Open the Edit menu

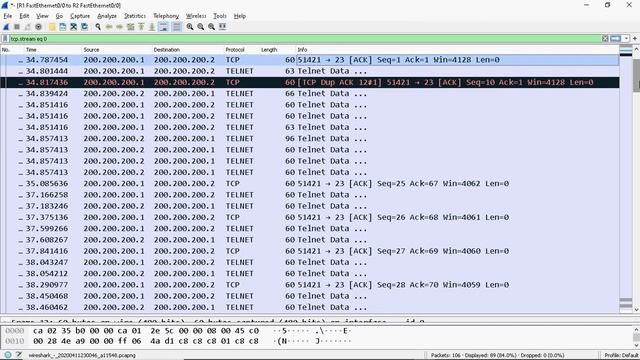coord(24,16)
